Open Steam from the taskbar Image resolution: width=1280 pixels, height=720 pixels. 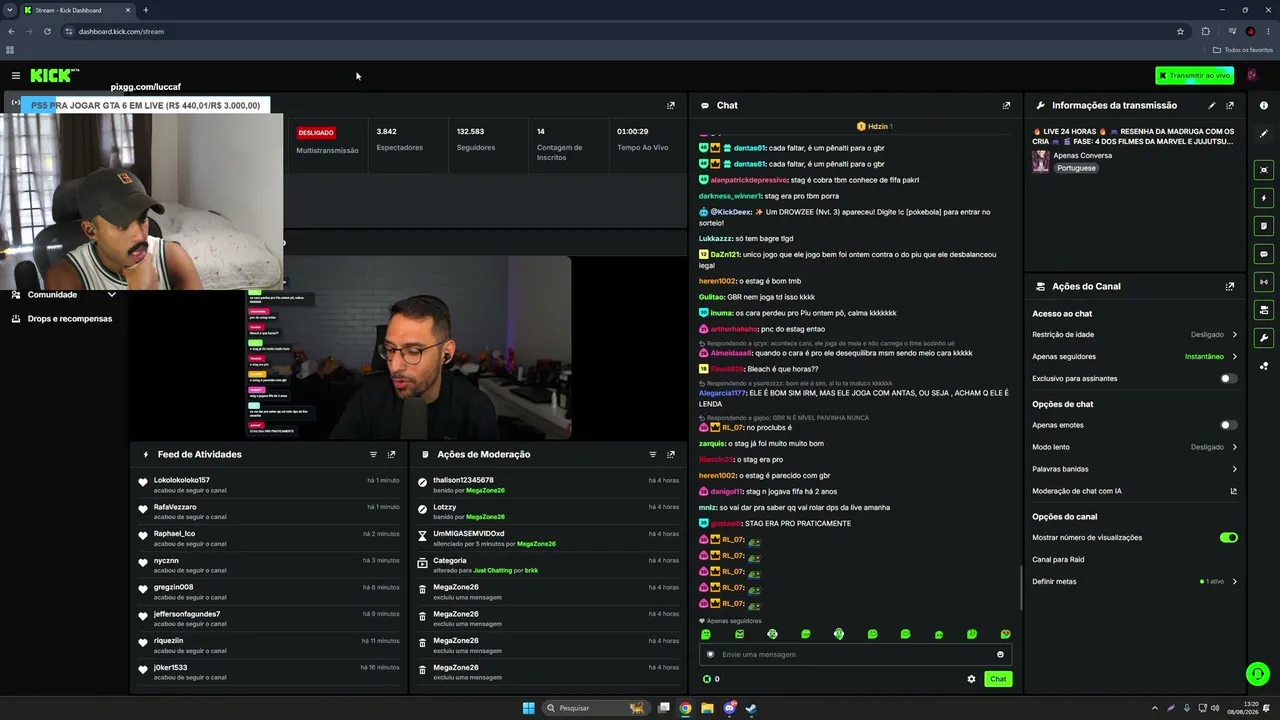(751, 708)
